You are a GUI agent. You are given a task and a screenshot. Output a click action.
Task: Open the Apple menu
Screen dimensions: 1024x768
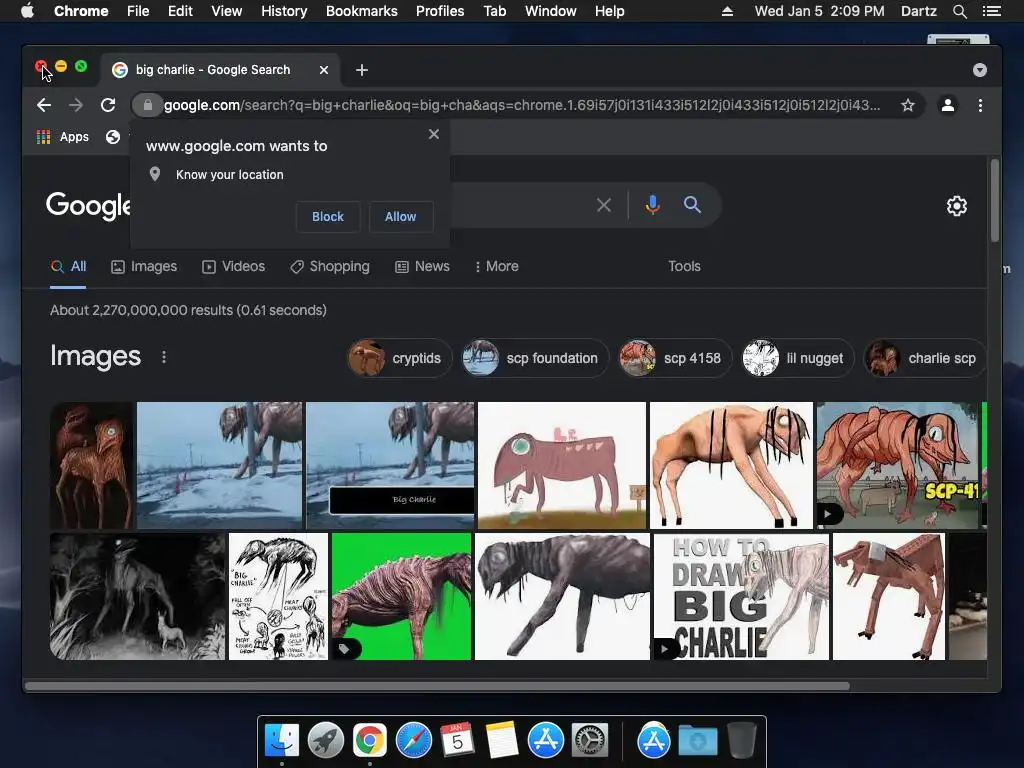point(27,11)
